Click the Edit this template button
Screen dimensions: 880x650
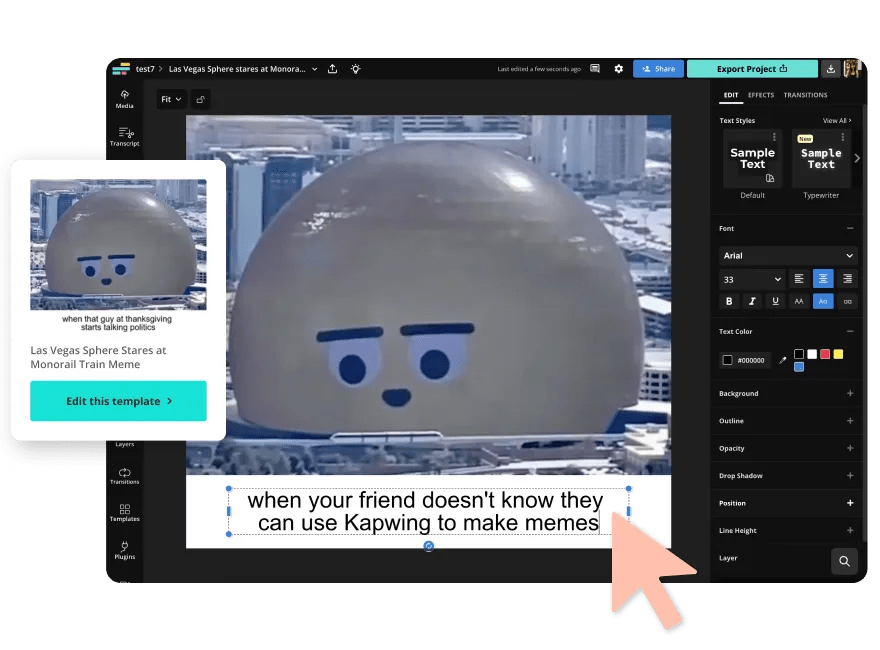pyautogui.click(x=118, y=401)
